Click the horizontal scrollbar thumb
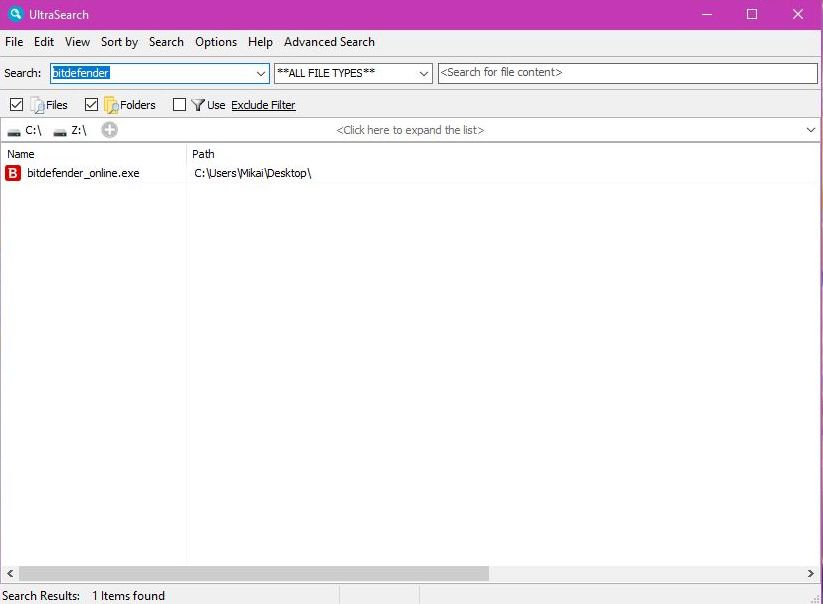The image size is (823, 604). (x=254, y=573)
